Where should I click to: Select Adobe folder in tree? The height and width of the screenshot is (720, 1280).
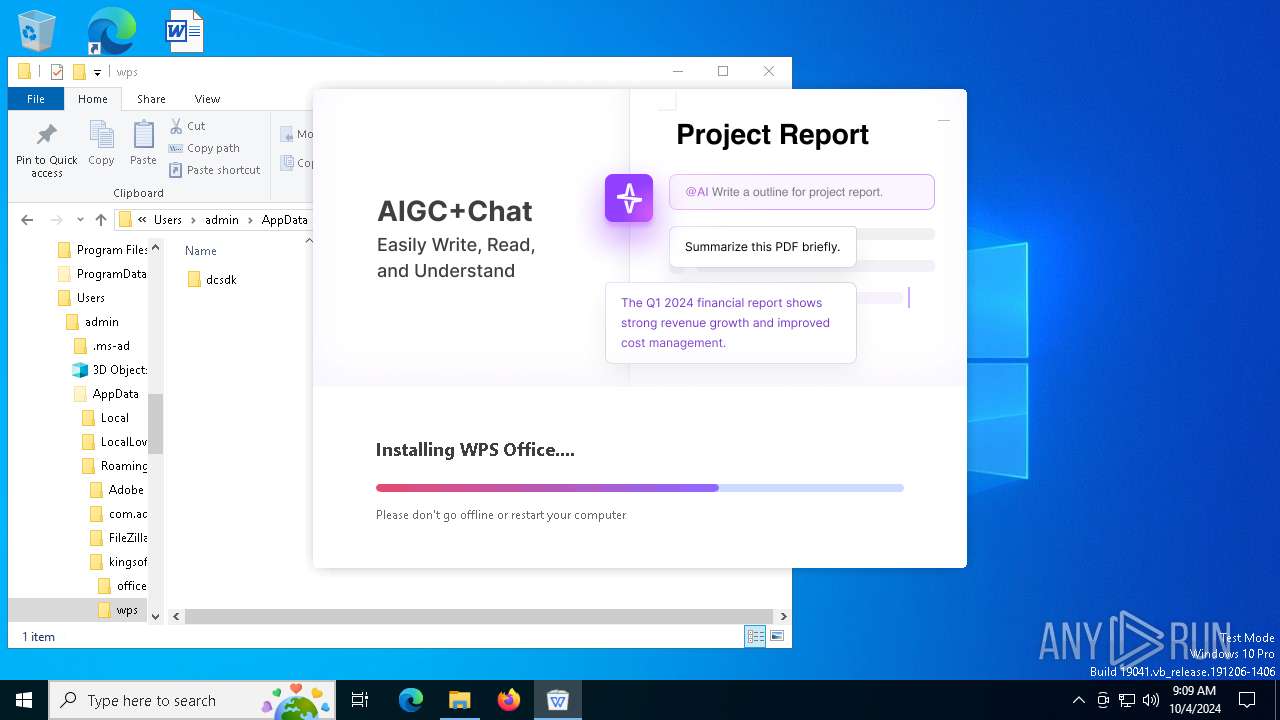[117, 490]
